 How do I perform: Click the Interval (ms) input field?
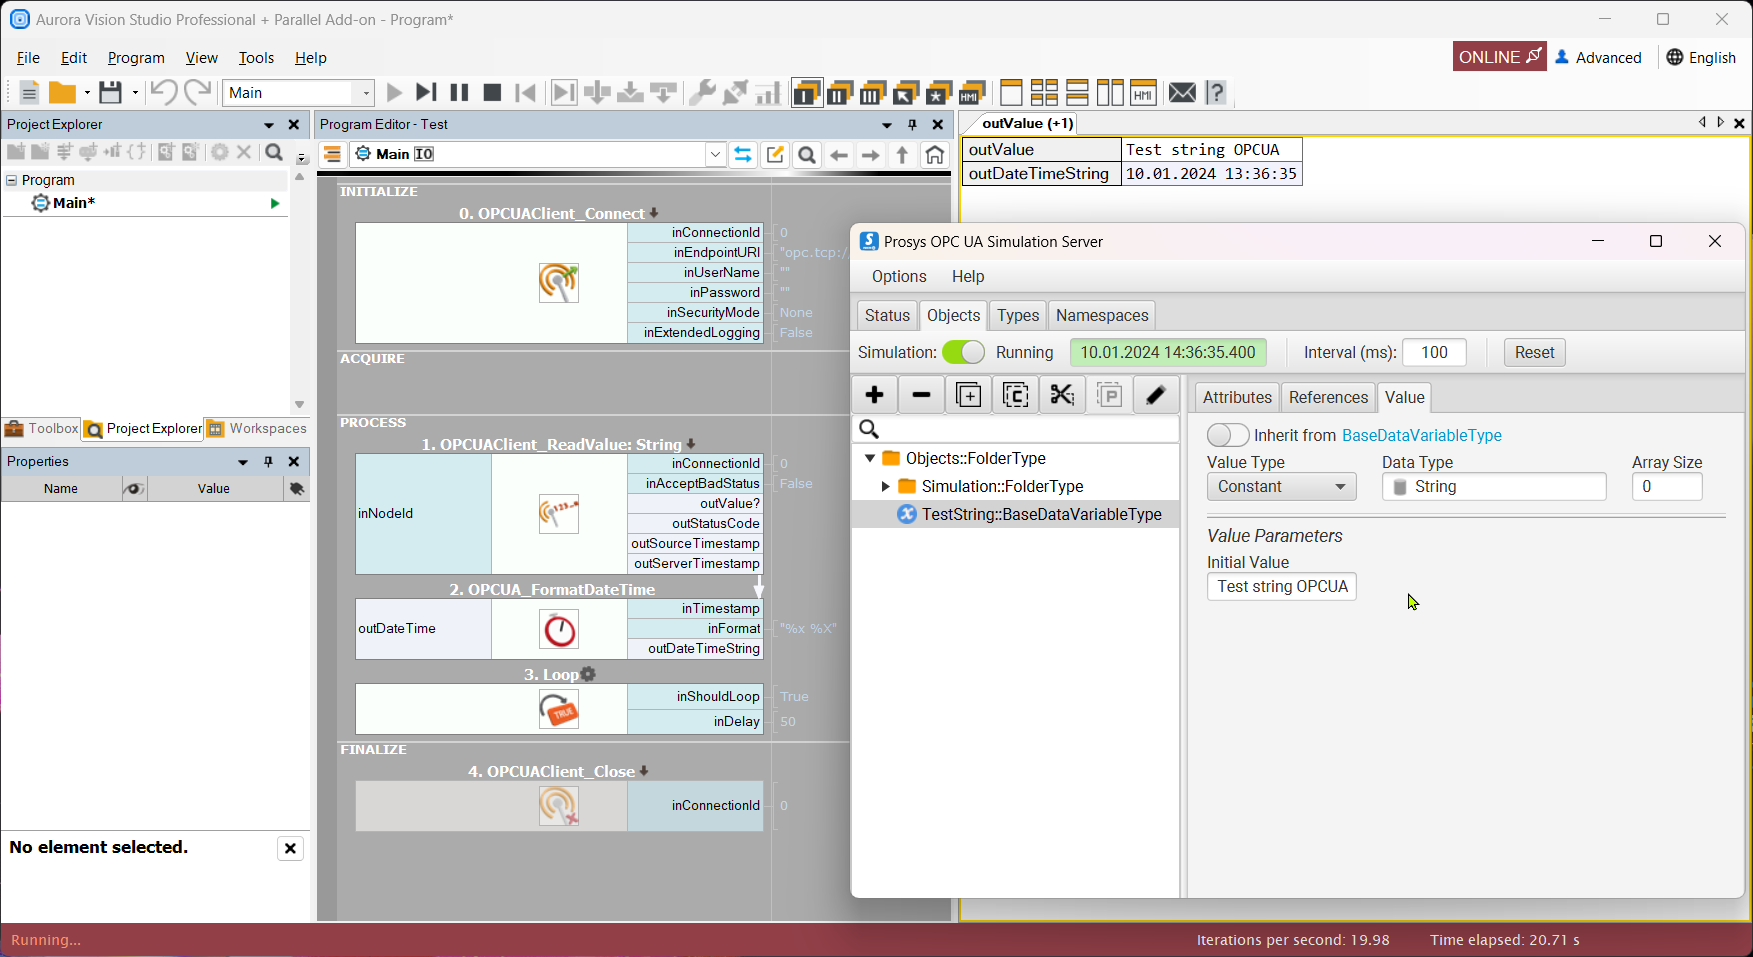(1433, 352)
